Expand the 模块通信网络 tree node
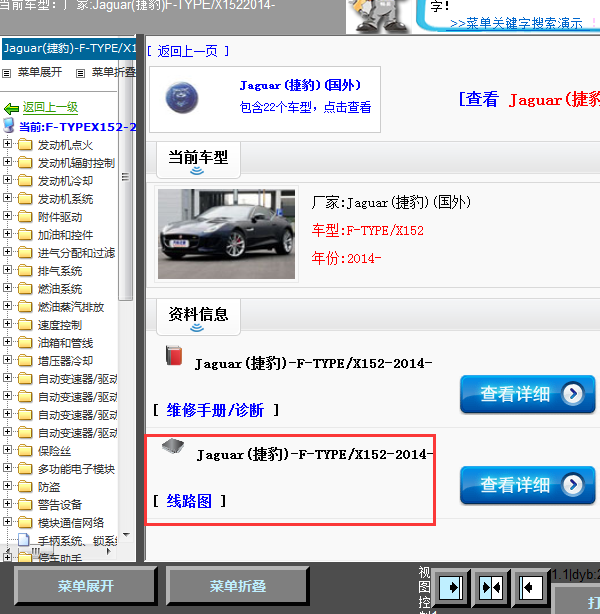The height and width of the screenshot is (614, 600). tap(7, 522)
